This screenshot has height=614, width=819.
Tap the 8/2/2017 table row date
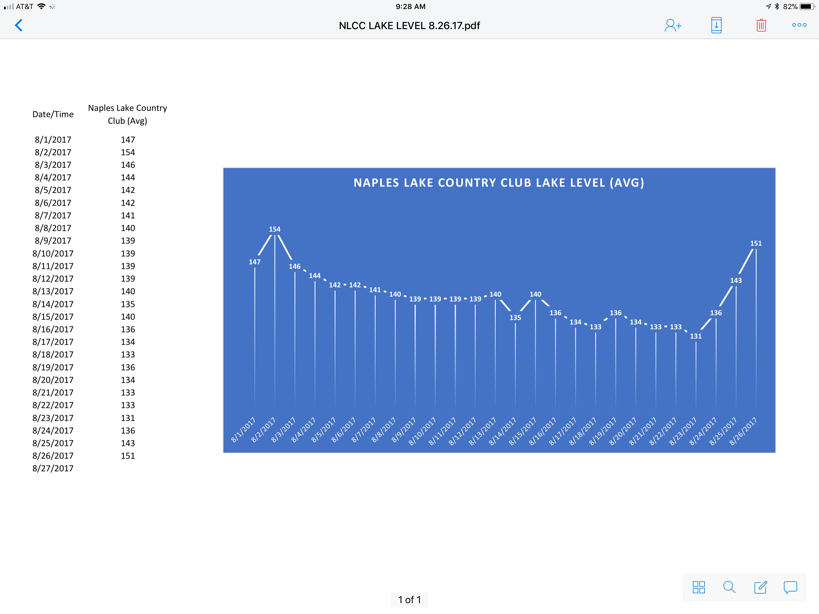coord(53,152)
